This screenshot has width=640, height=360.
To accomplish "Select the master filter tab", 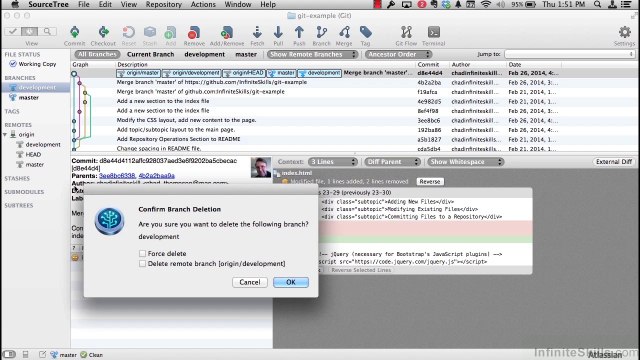I will [x=246, y=54].
